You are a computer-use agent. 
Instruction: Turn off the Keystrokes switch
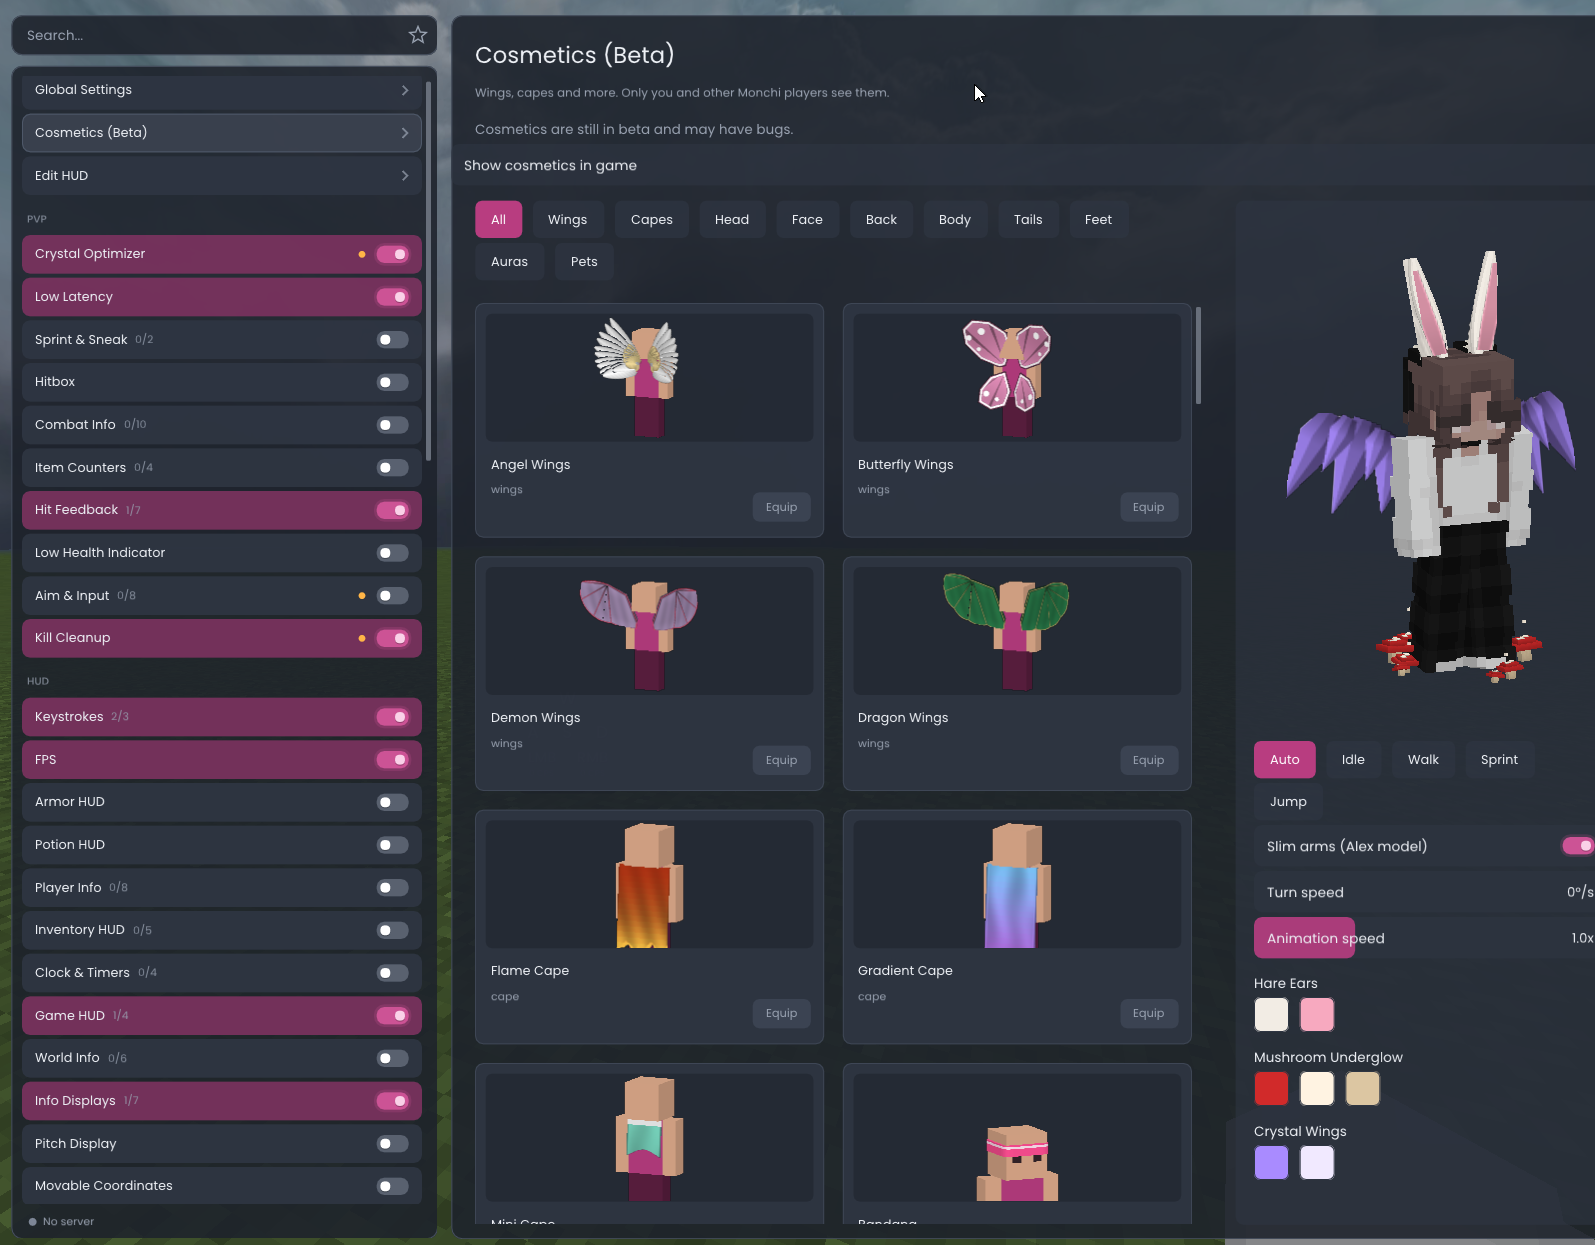click(x=393, y=717)
